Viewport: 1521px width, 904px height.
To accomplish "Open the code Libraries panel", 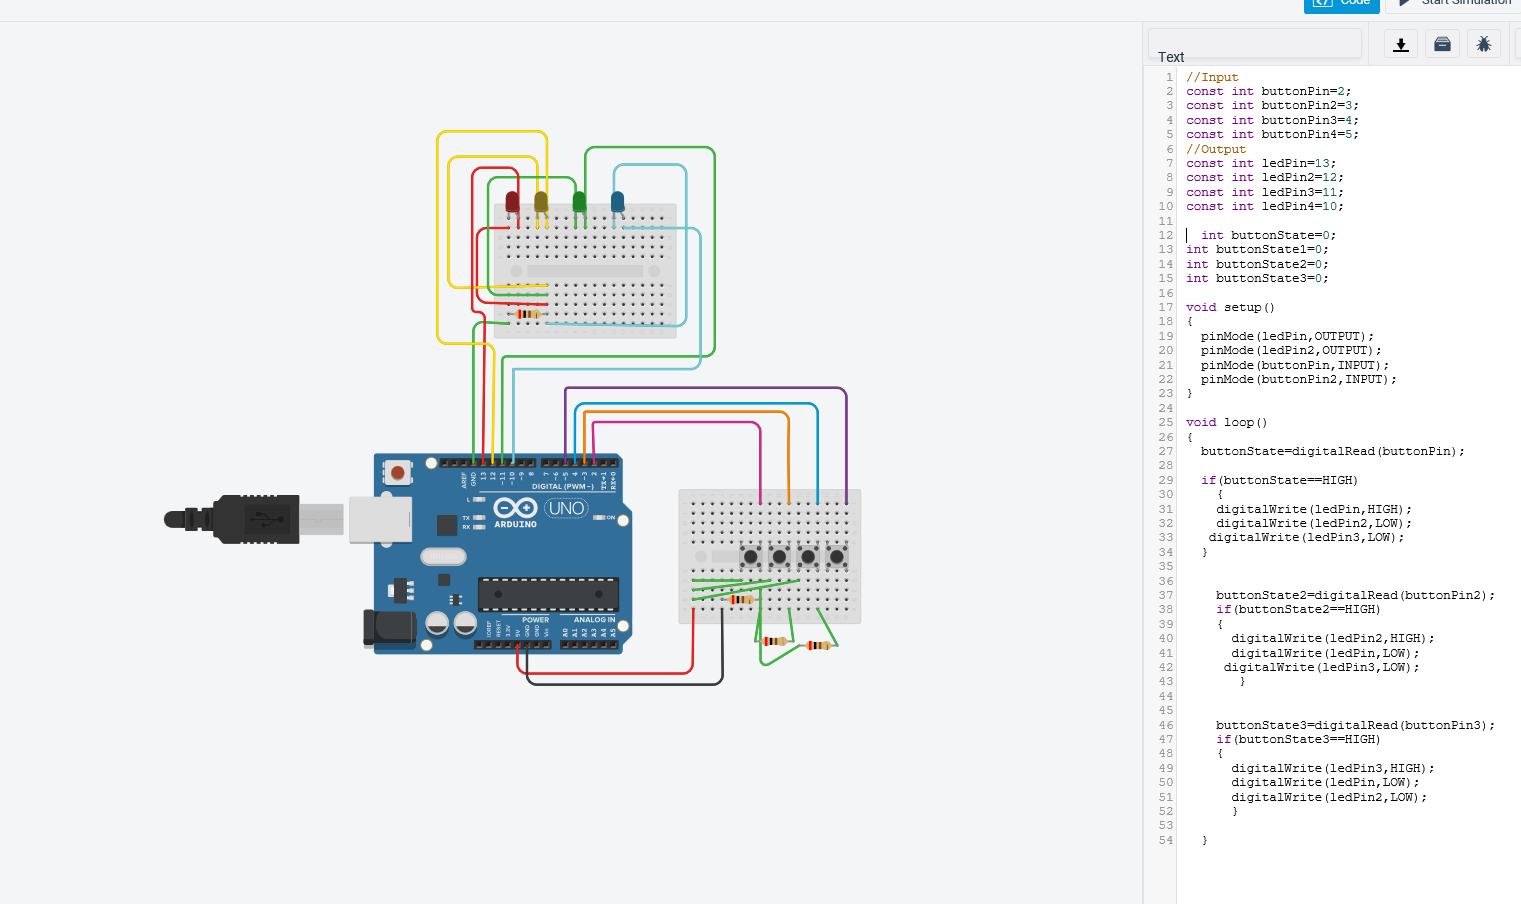I will tap(1442, 43).
